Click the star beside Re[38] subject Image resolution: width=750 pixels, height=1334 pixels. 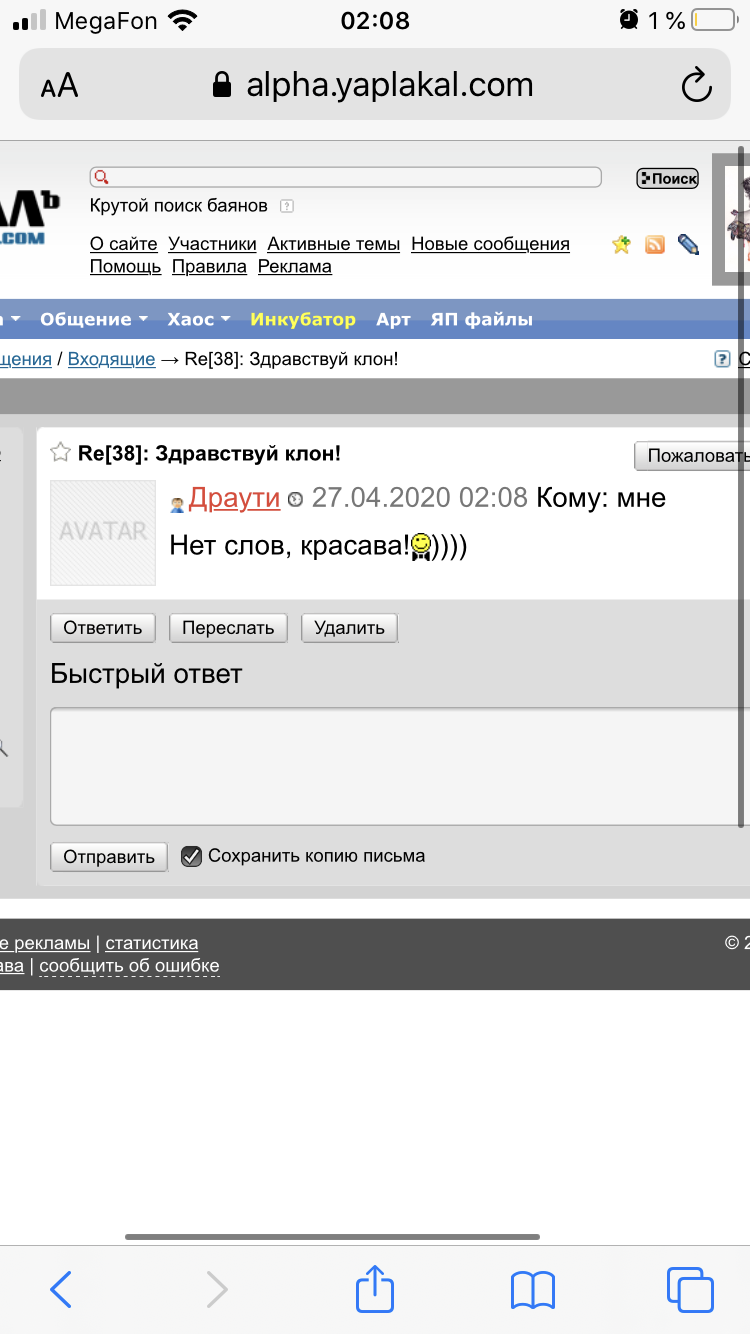[x=60, y=452]
